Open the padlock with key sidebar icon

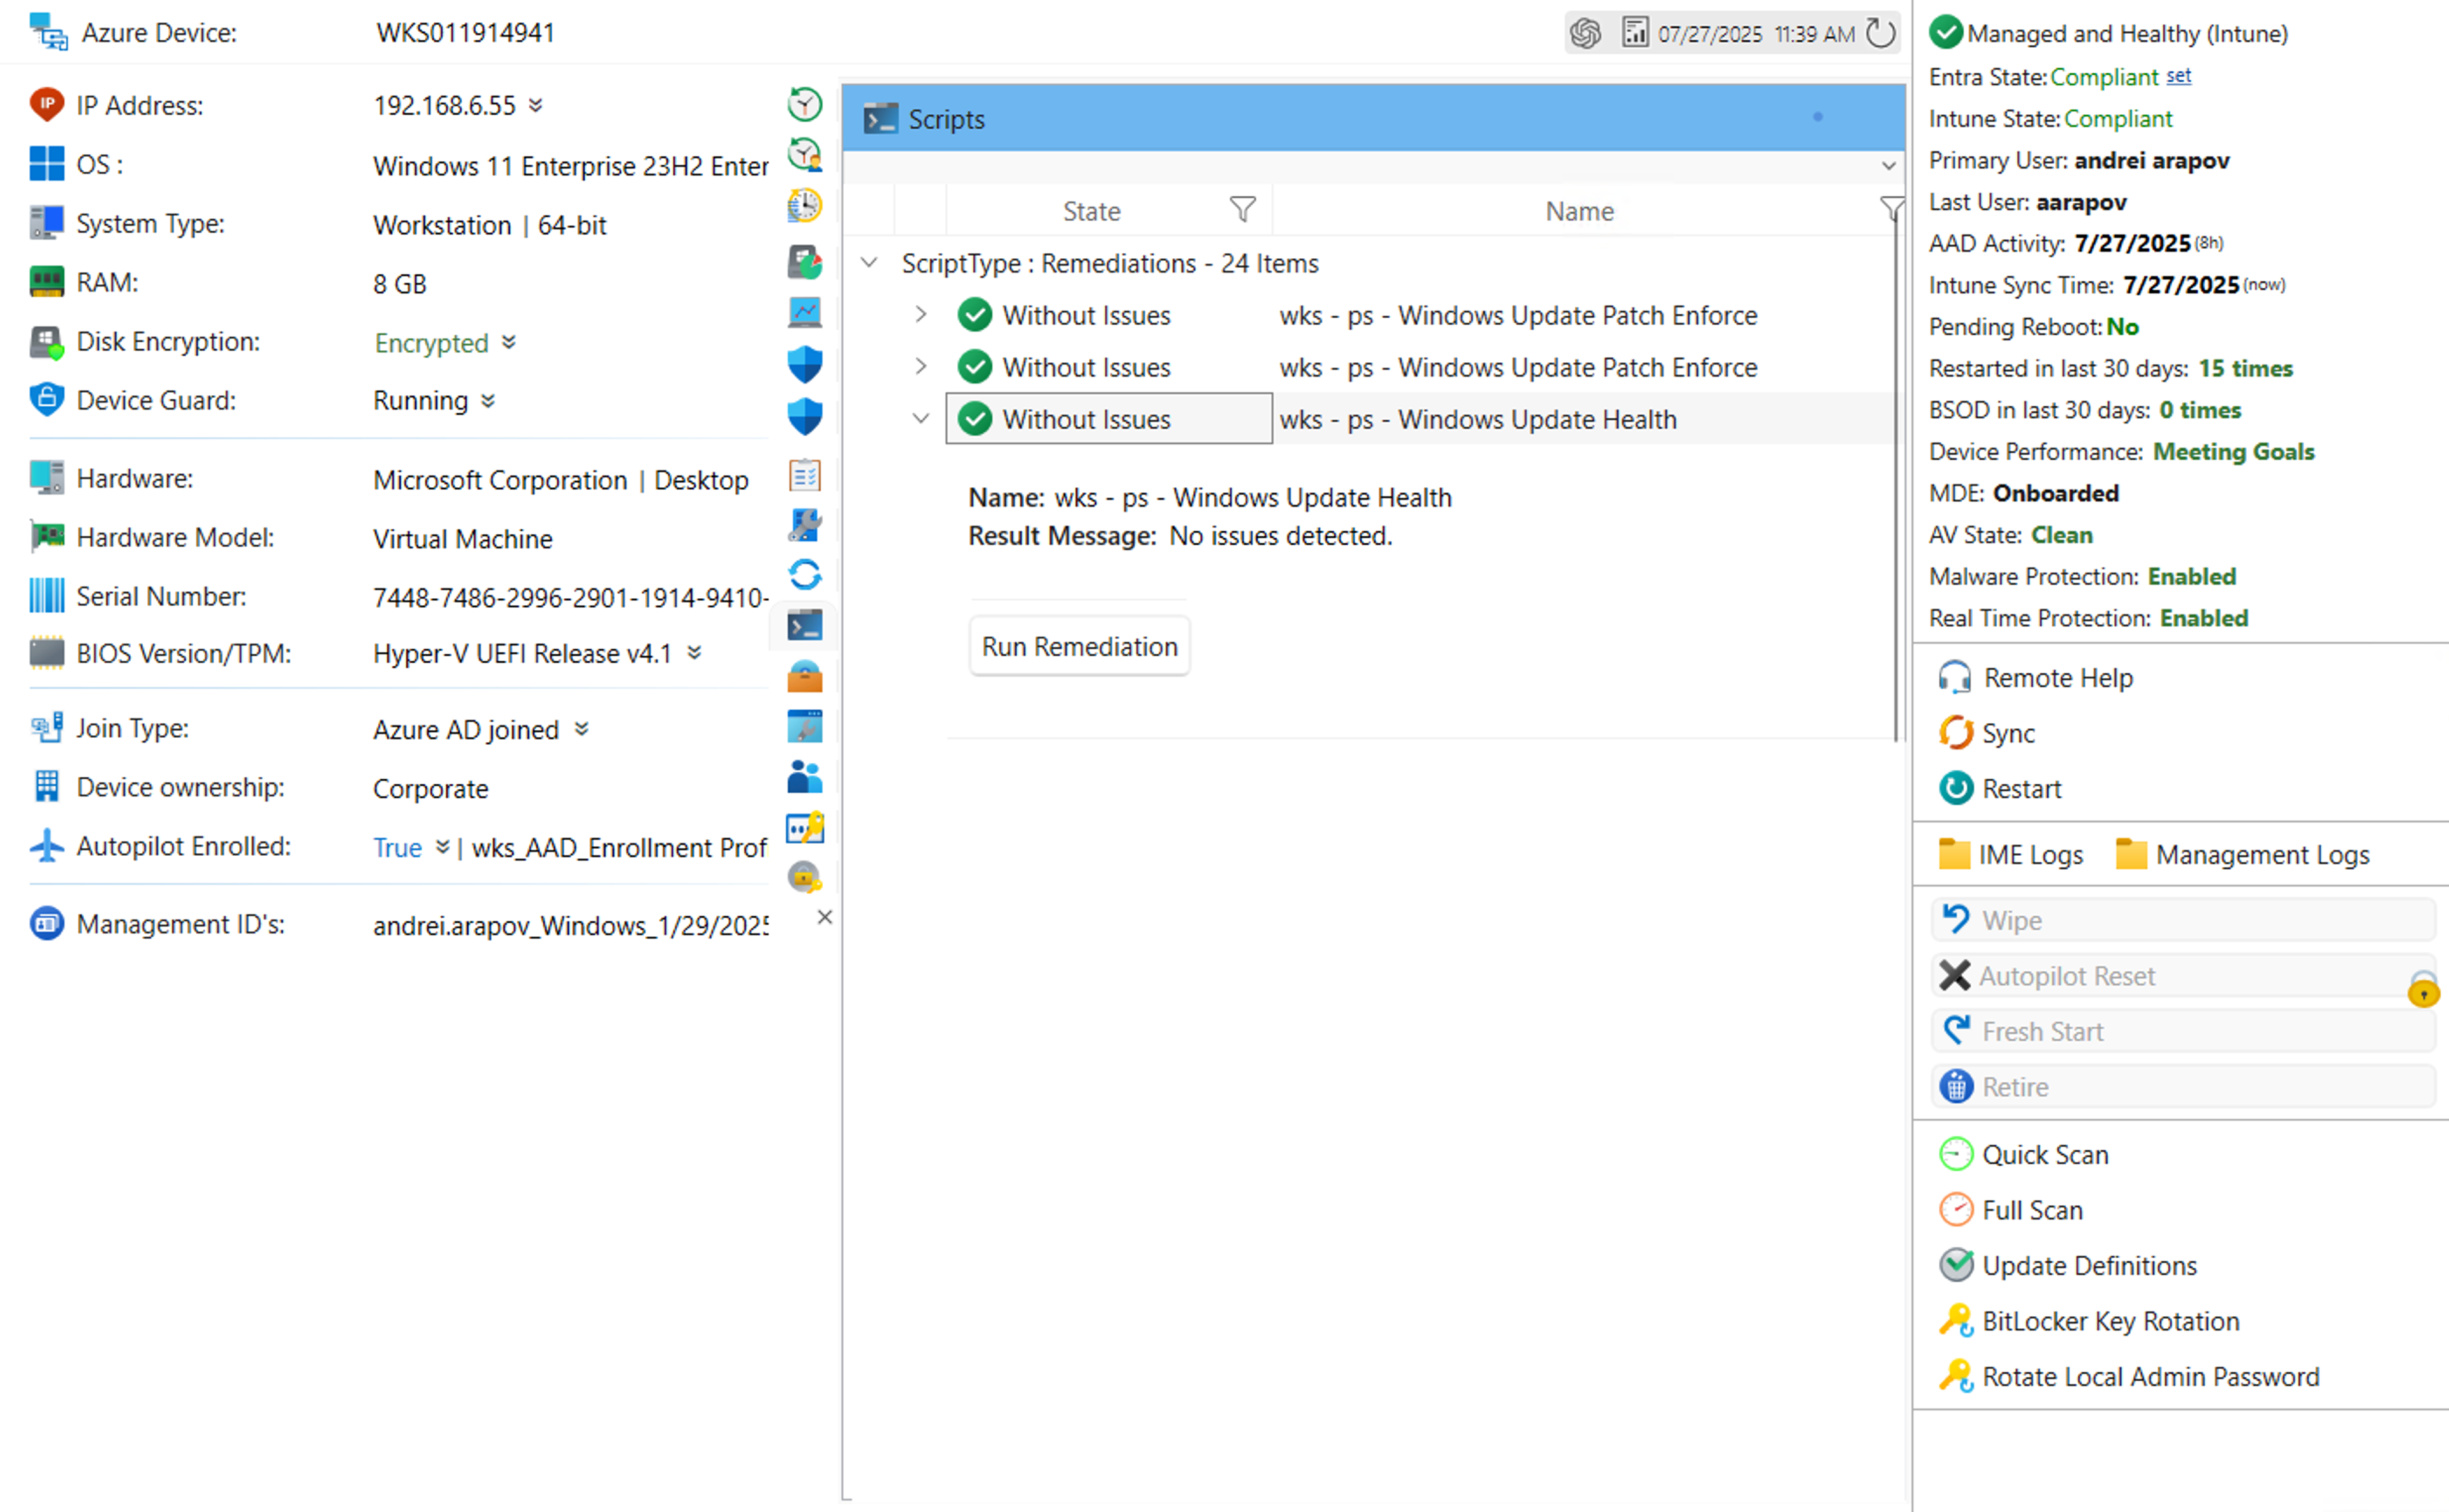[805, 878]
